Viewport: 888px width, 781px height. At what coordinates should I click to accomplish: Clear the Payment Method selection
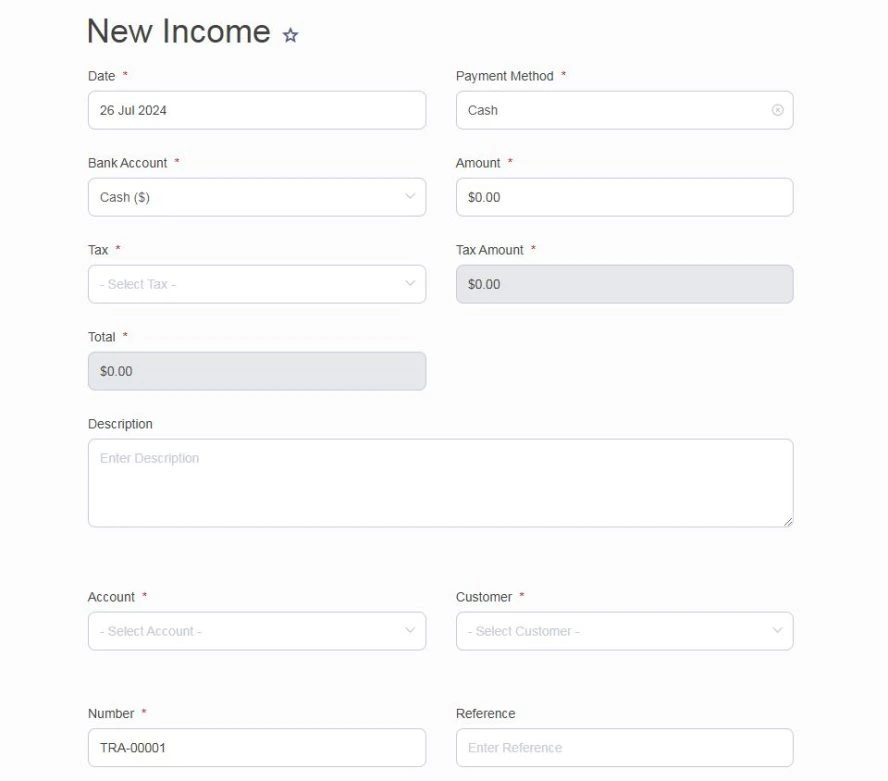pos(777,110)
